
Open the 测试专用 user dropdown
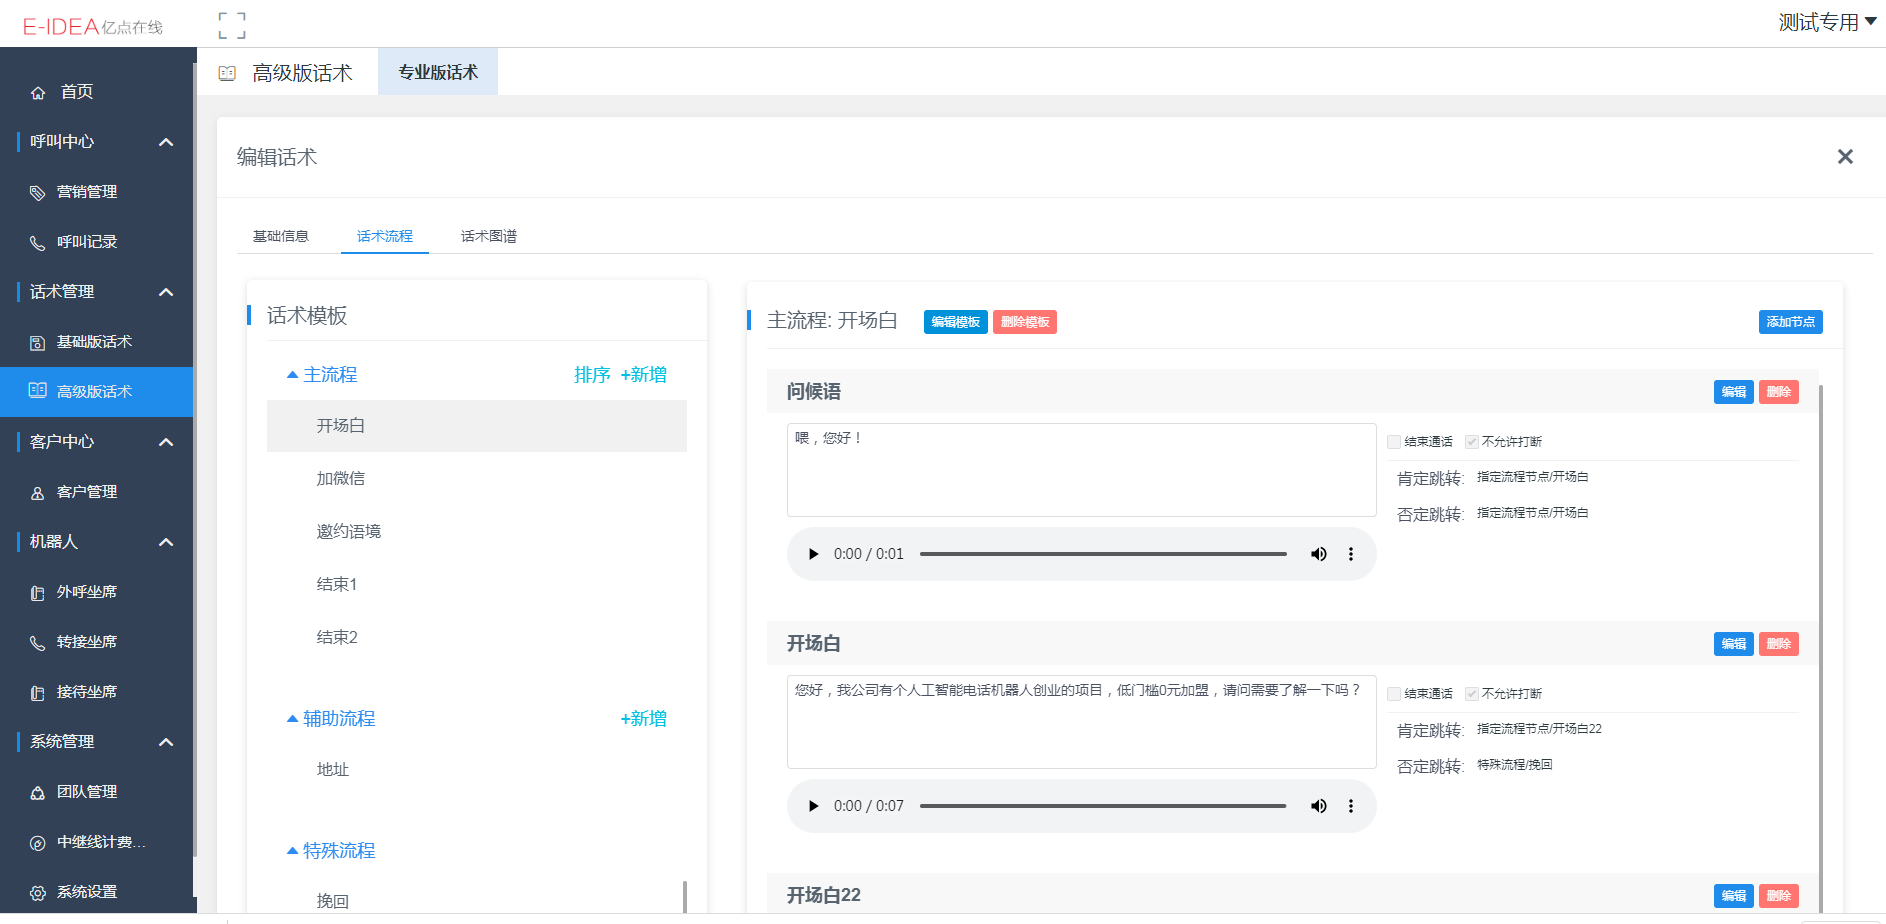pos(1826,22)
